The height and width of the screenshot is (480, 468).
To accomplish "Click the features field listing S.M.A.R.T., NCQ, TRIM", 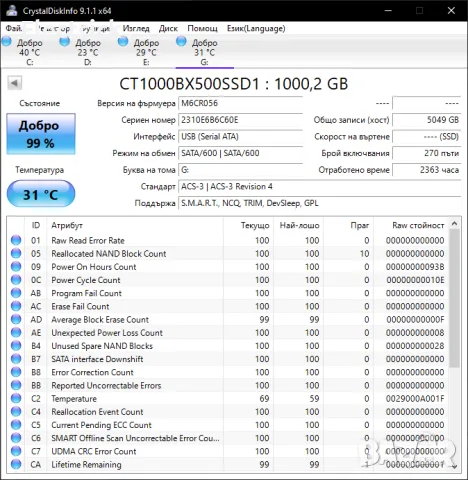I will tap(320, 203).
